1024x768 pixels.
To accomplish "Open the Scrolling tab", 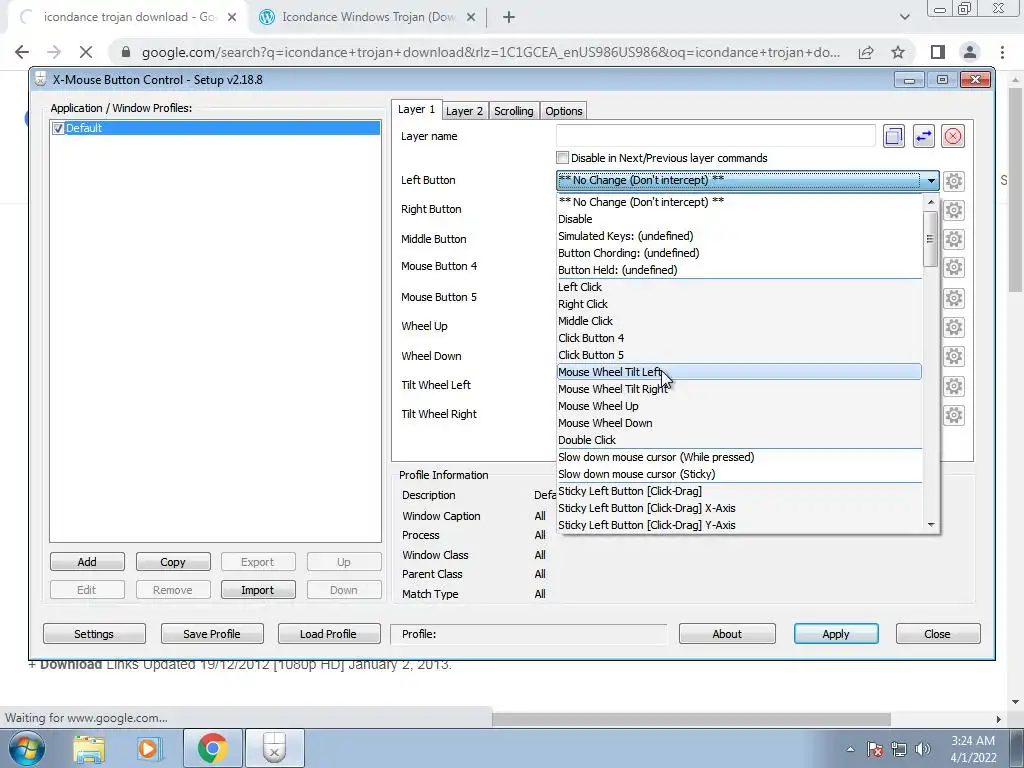I will (x=513, y=111).
